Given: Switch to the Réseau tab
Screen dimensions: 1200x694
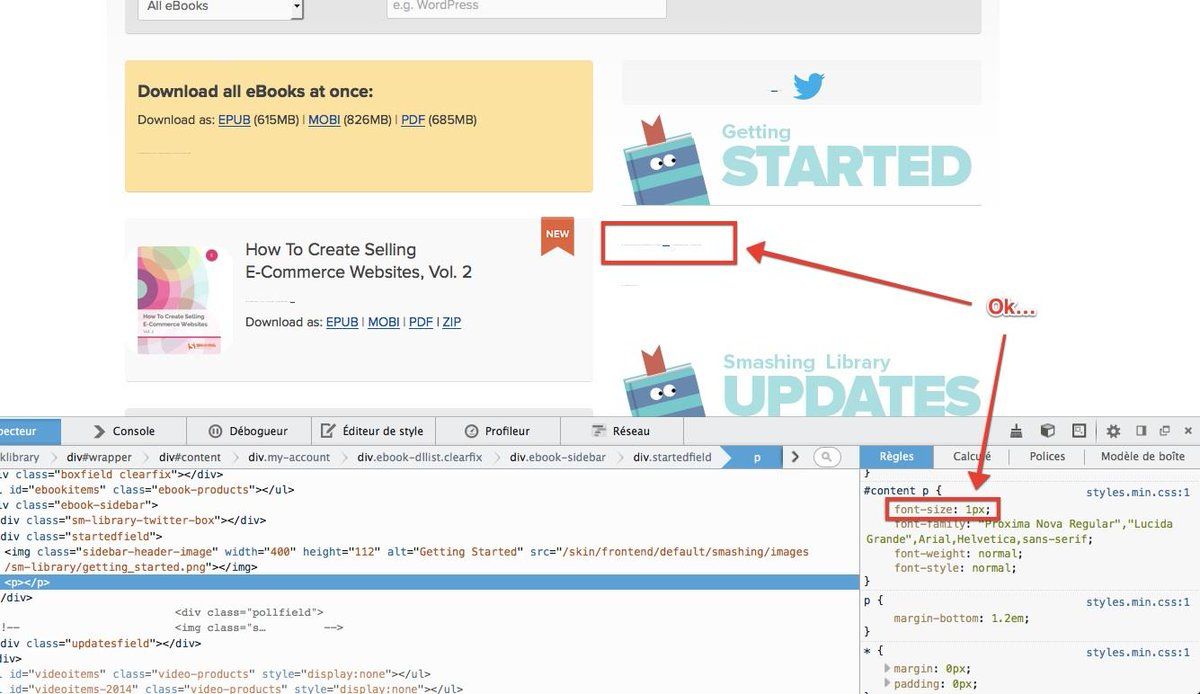Looking at the screenshot, I should click(621, 431).
